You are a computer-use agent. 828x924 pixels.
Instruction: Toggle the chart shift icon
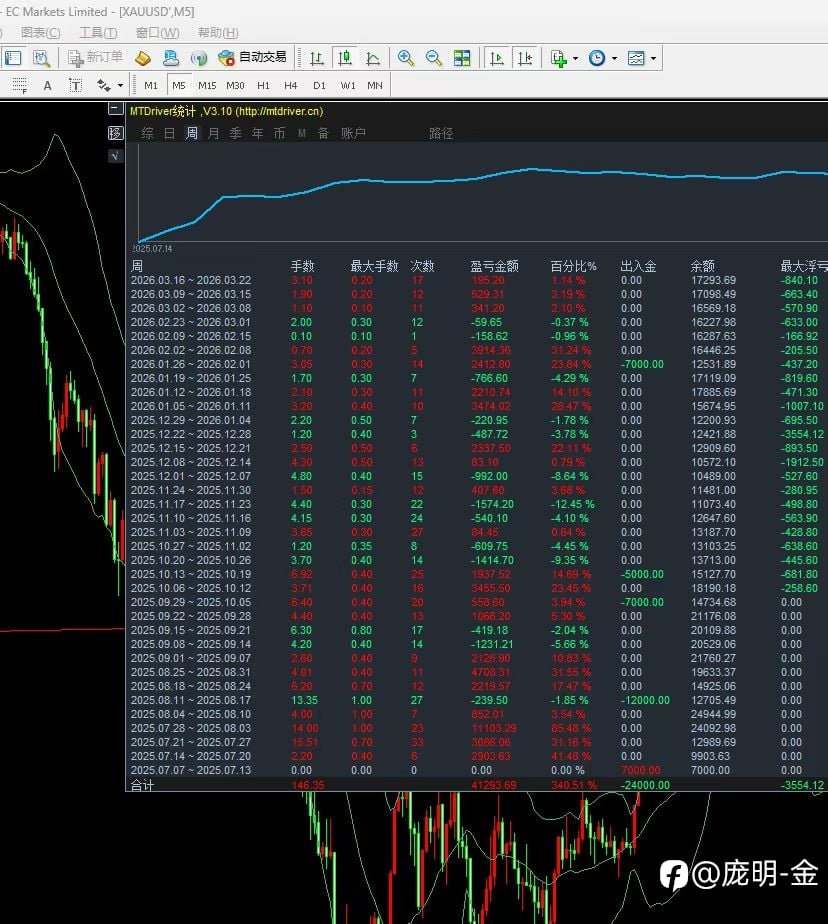tap(525, 58)
